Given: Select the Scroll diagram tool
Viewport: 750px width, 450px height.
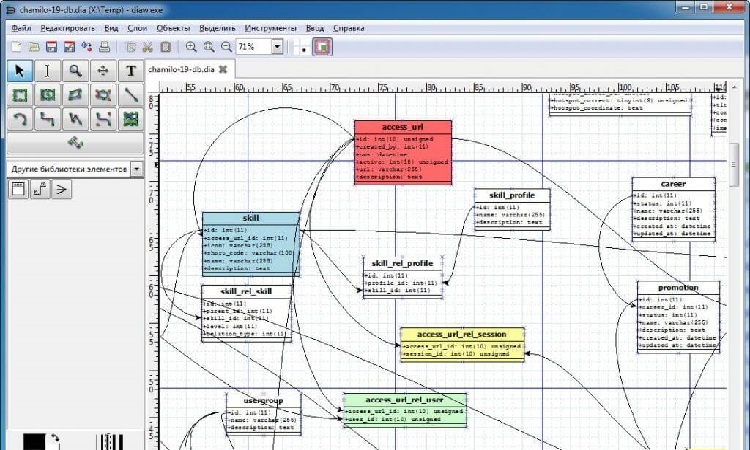Looking at the screenshot, I should [103, 71].
